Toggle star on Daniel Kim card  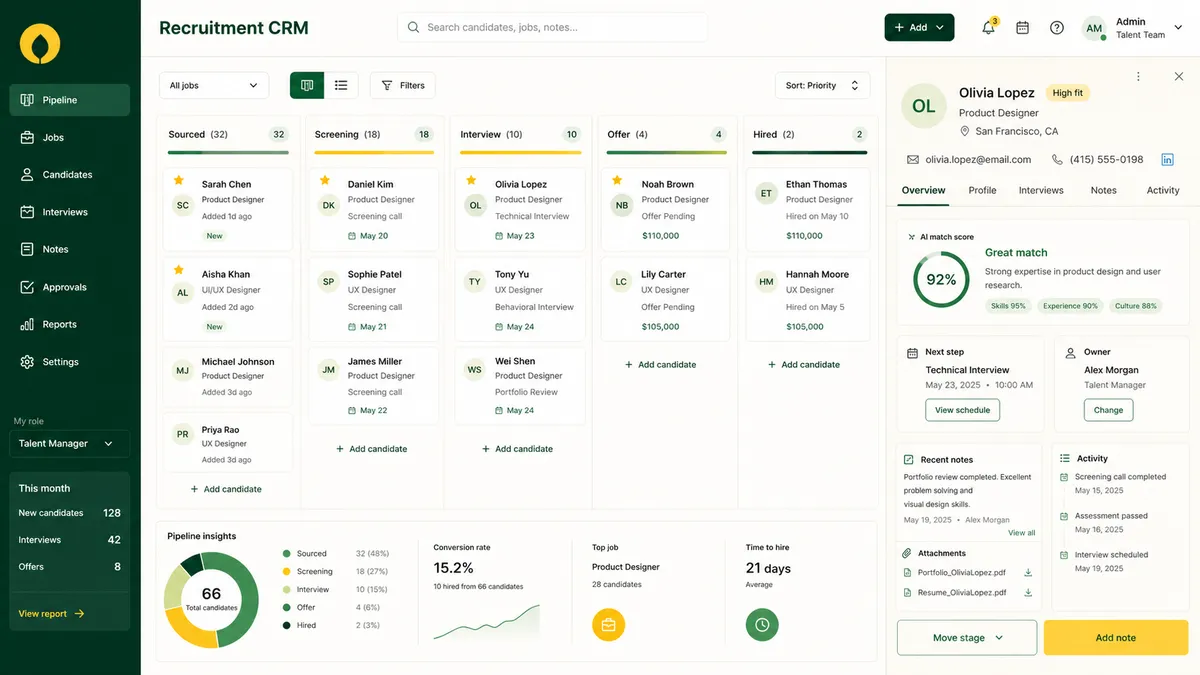tap(325, 180)
